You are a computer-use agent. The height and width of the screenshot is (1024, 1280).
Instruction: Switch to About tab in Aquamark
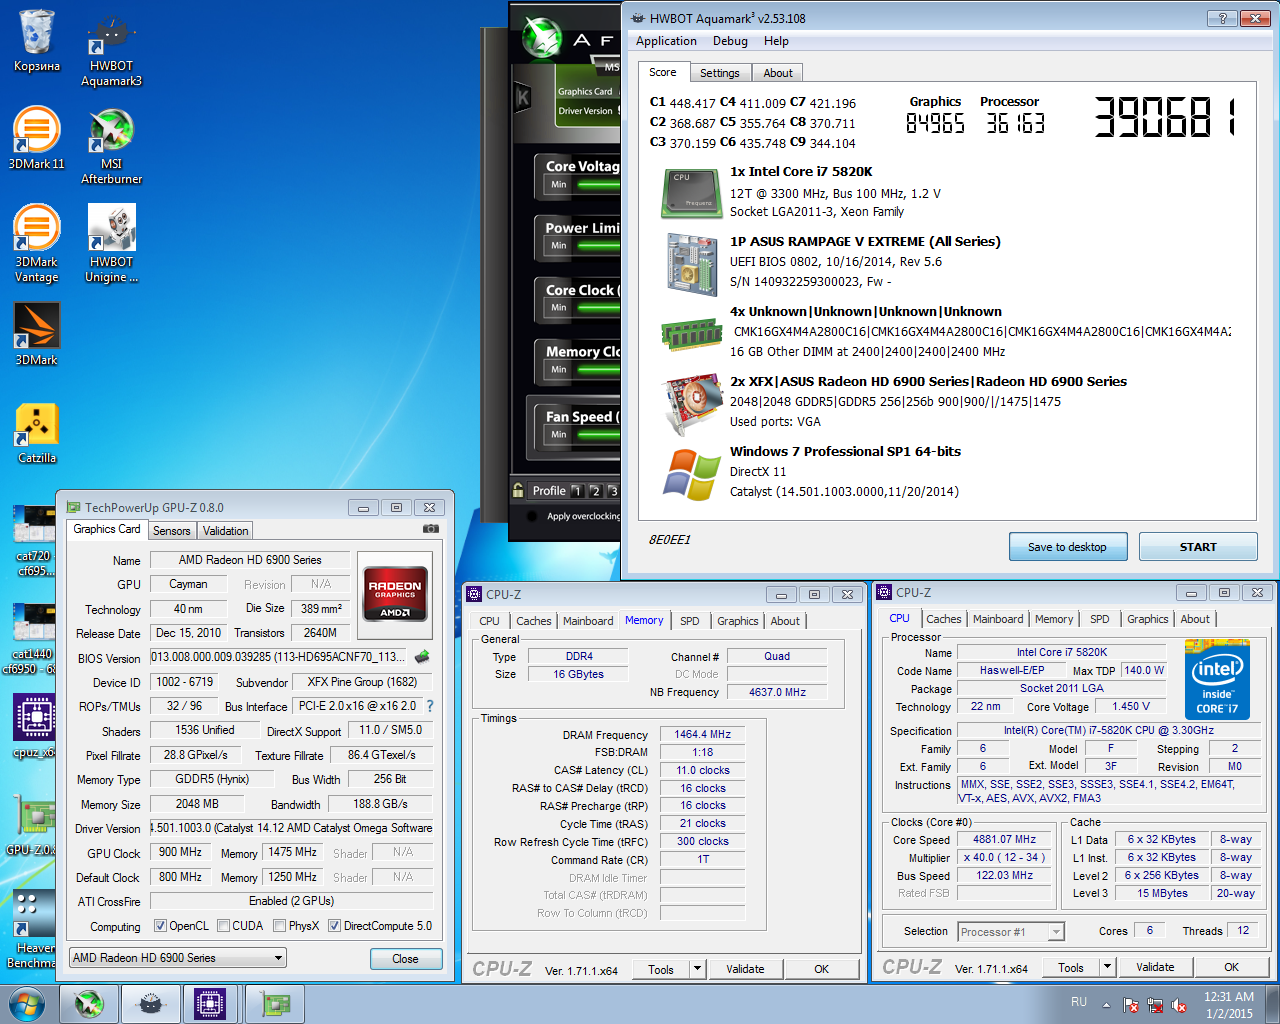pos(778,73)
